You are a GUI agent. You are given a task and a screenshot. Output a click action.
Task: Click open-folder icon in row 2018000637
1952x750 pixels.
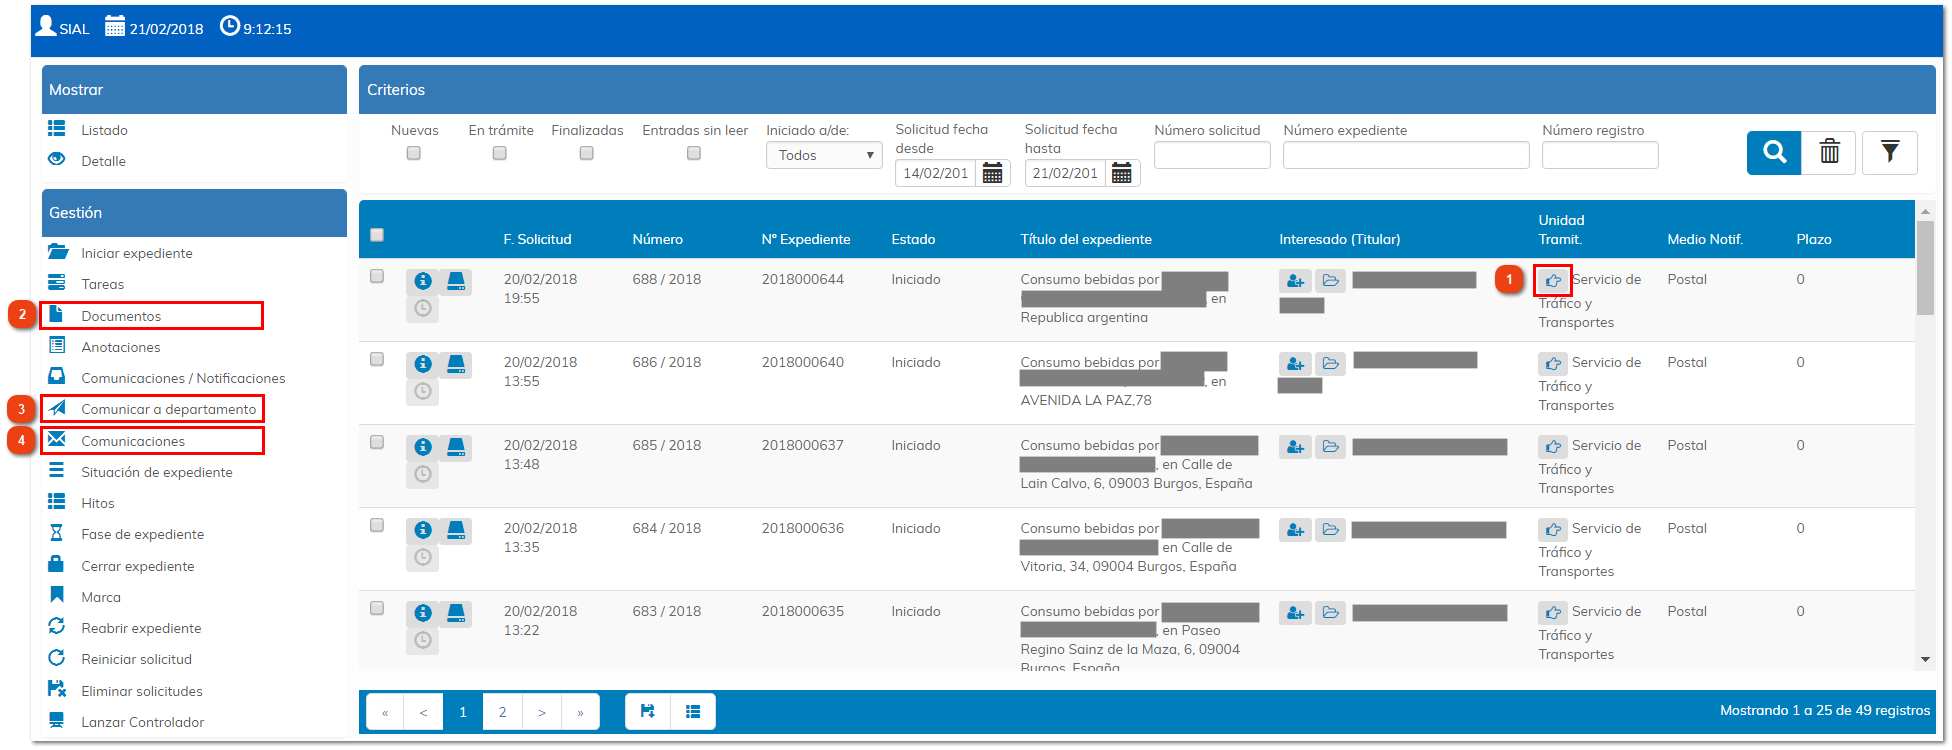tap(1330, 447)
